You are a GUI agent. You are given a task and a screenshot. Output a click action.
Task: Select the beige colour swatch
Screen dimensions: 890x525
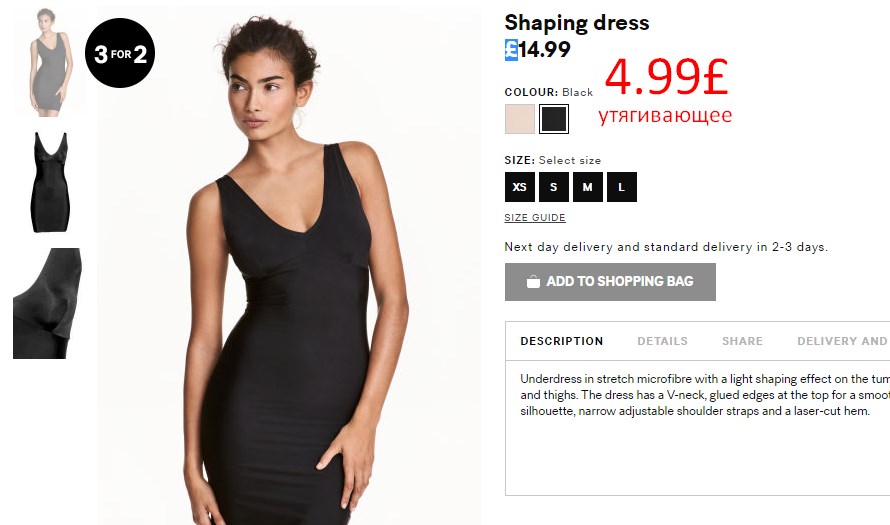click(x=520, y=119)
